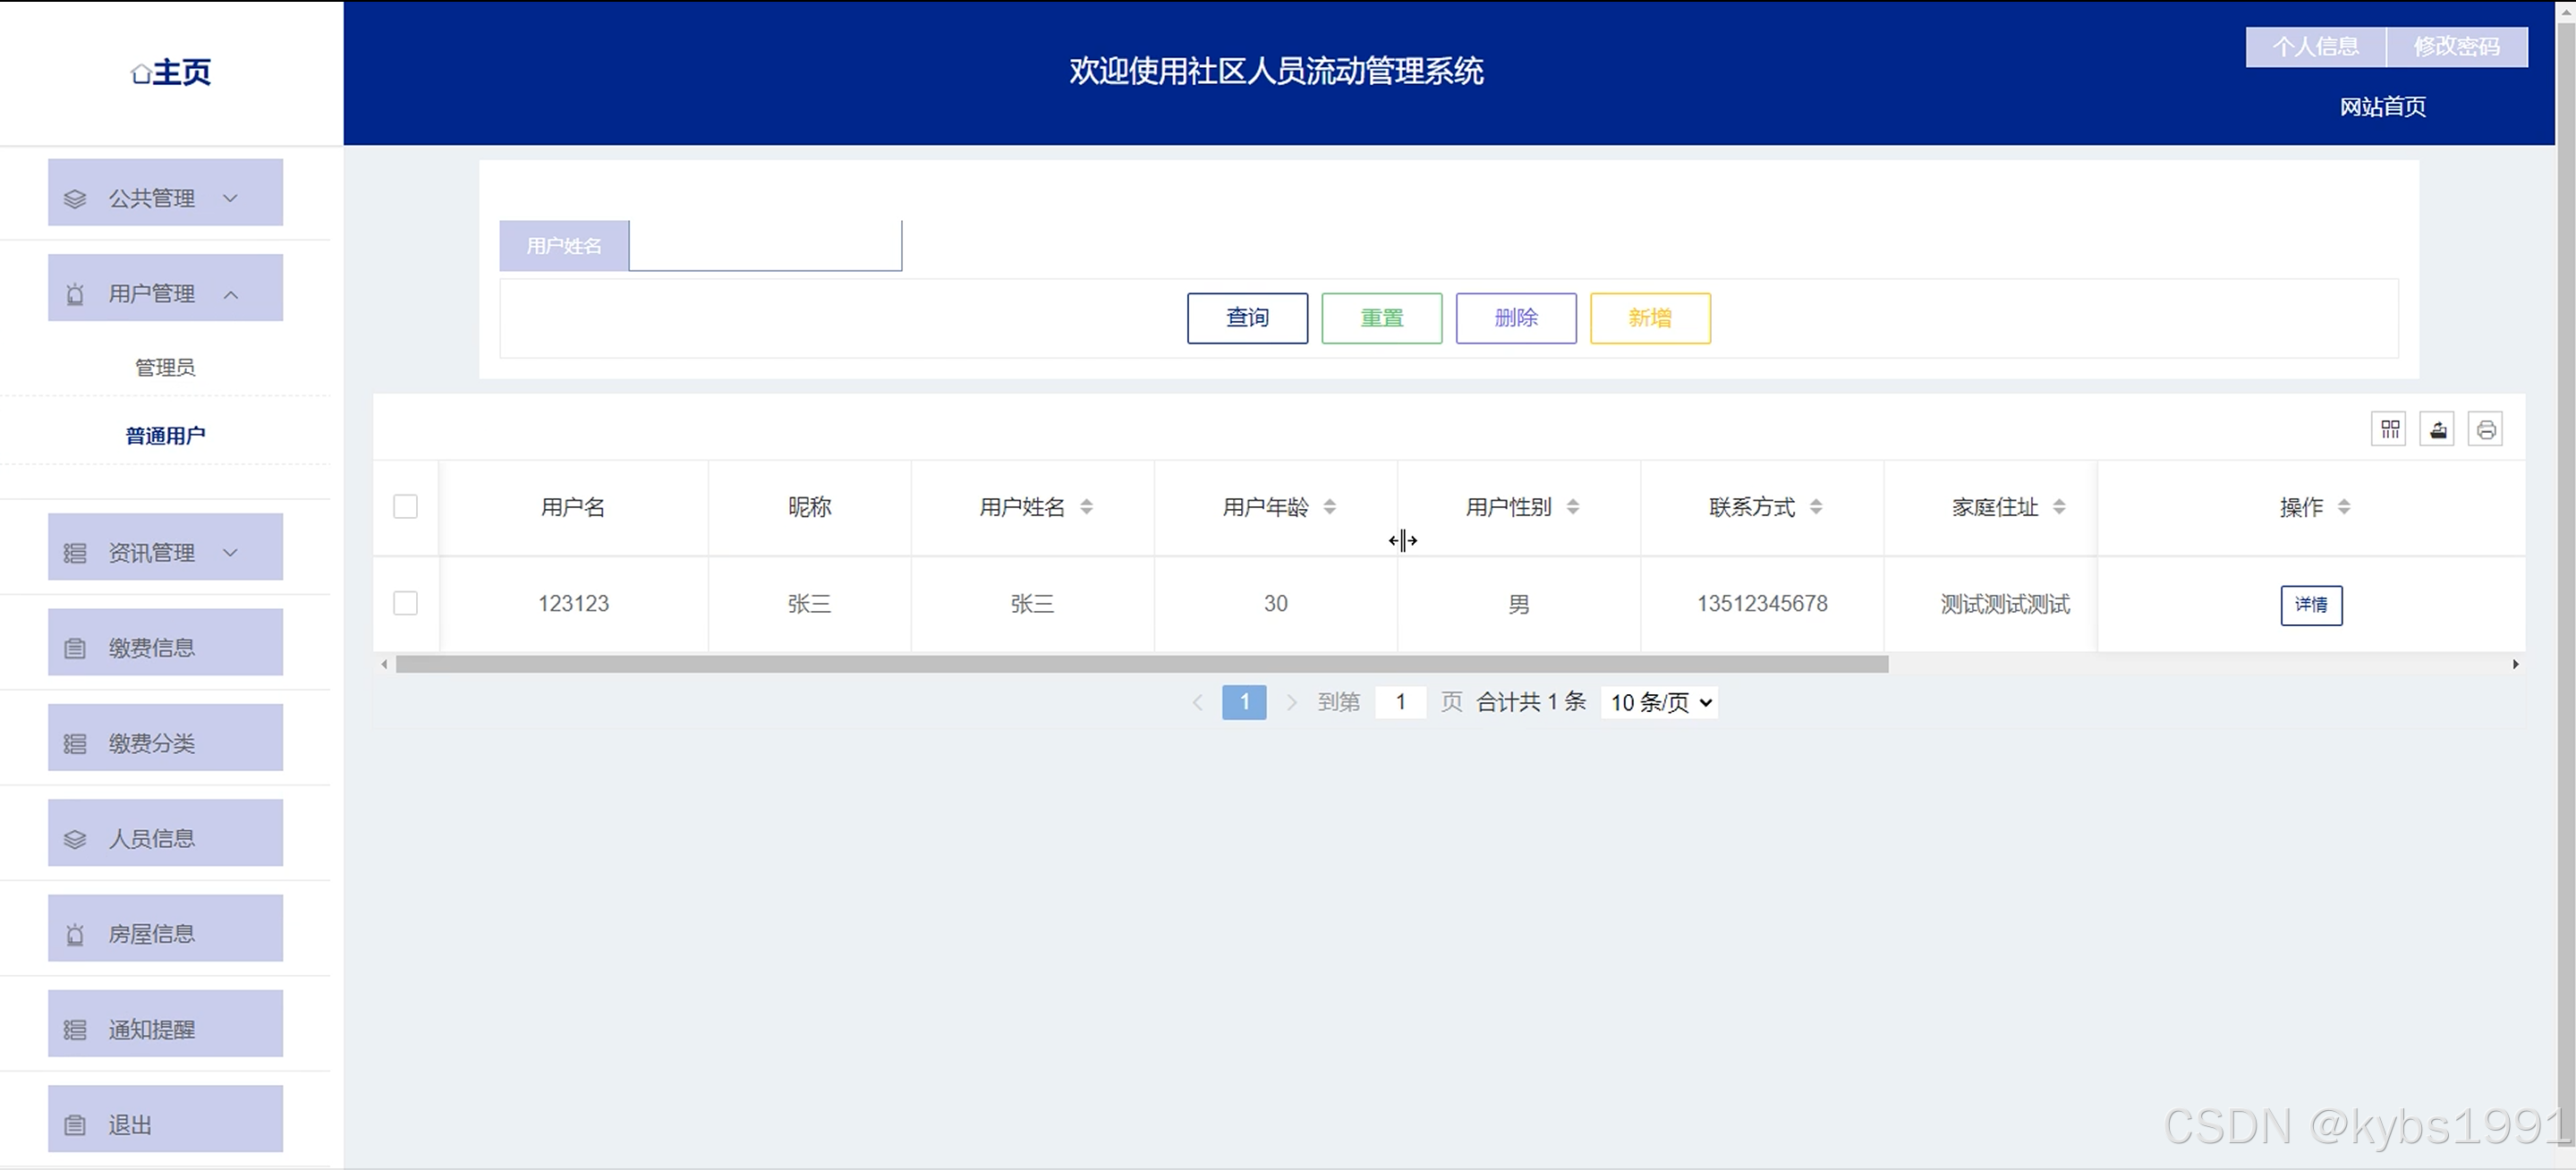2576x1170 pixels.
Task: Click the table horizontal scrollbar
Action: pos(1140,664)
